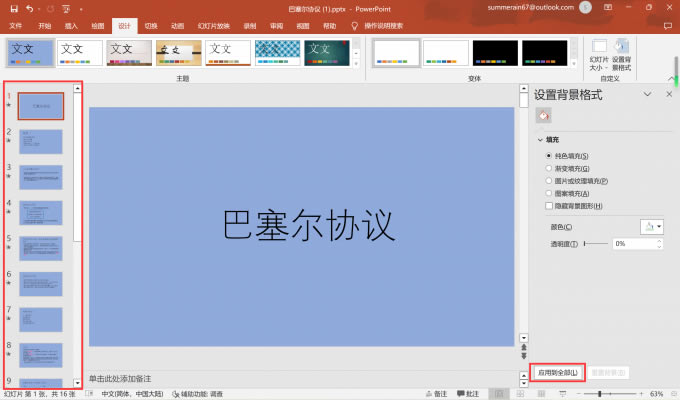The height and width of the screenshot is (400, 680).
Task: Select slide 3 thumbnail in the slide panel
Action: [40, 177]
